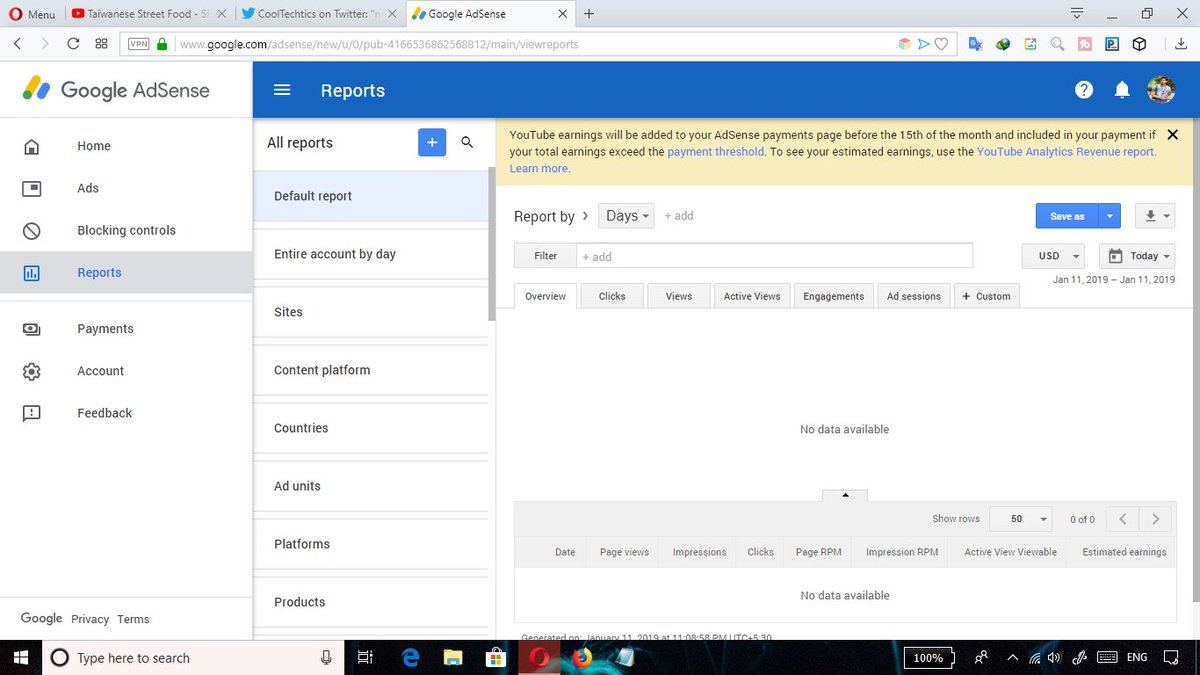Open the Privacy footer link
The width and height of the screenshot is (1200, 675).
(x=90, y=619)
